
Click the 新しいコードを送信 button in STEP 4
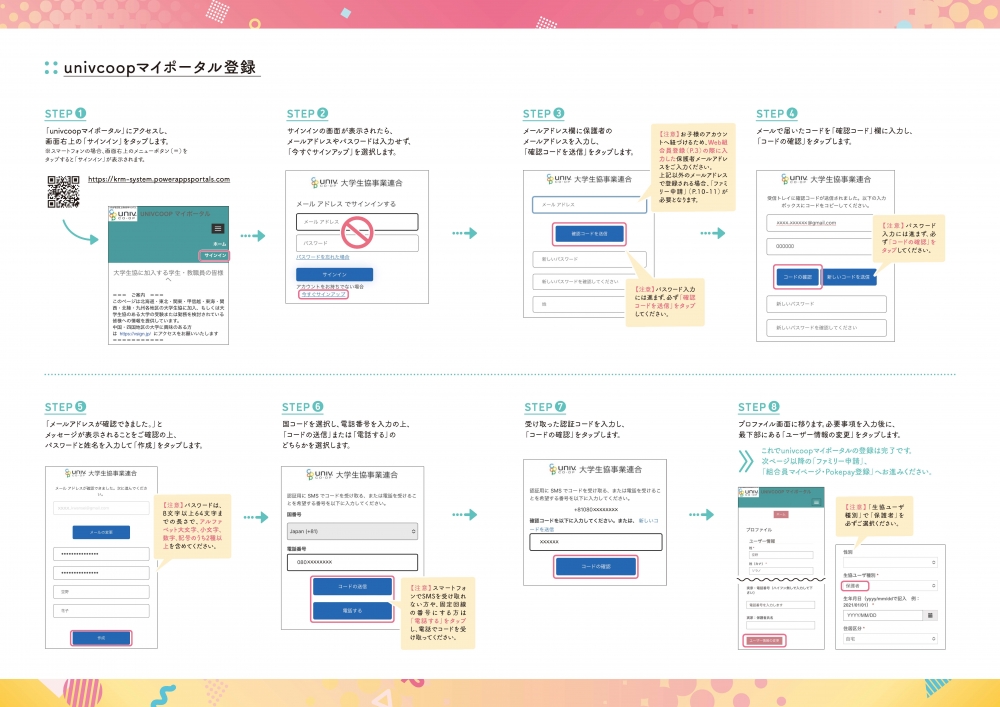click(x=848, y=277)
